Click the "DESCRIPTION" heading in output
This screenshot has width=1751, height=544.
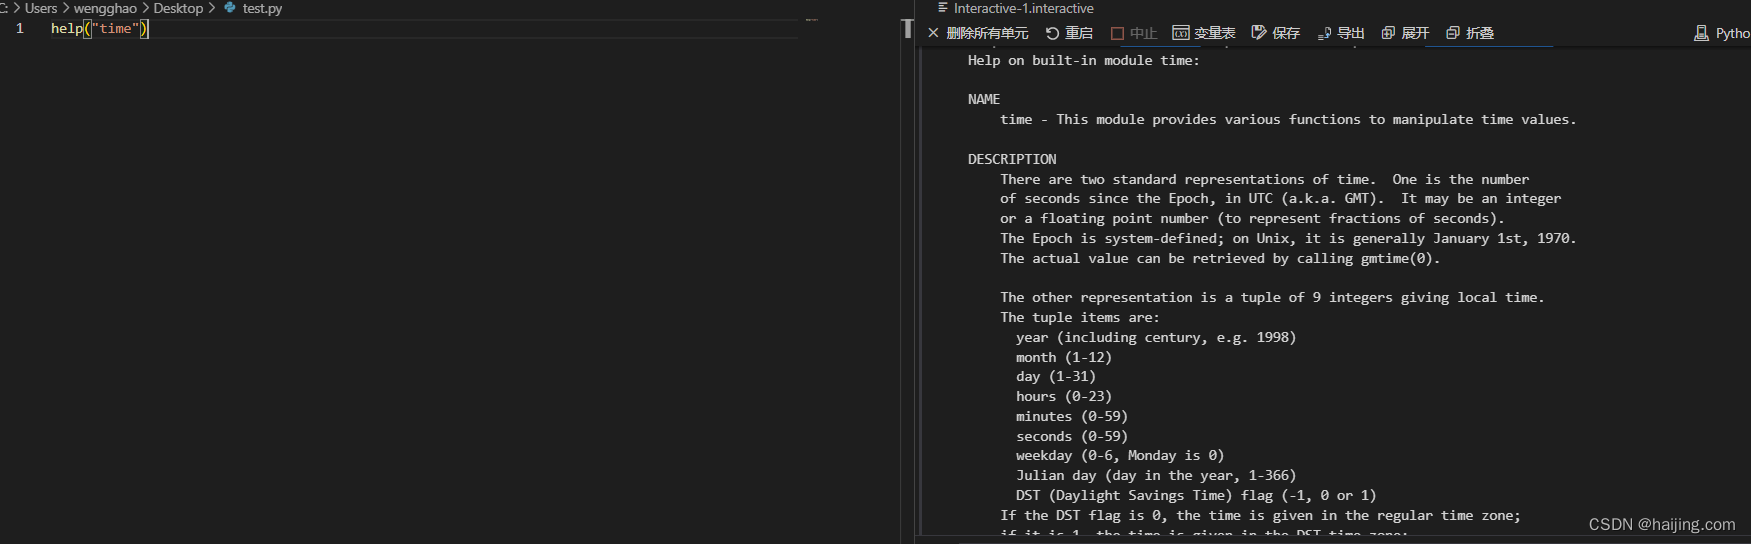tap(1012, 159)
